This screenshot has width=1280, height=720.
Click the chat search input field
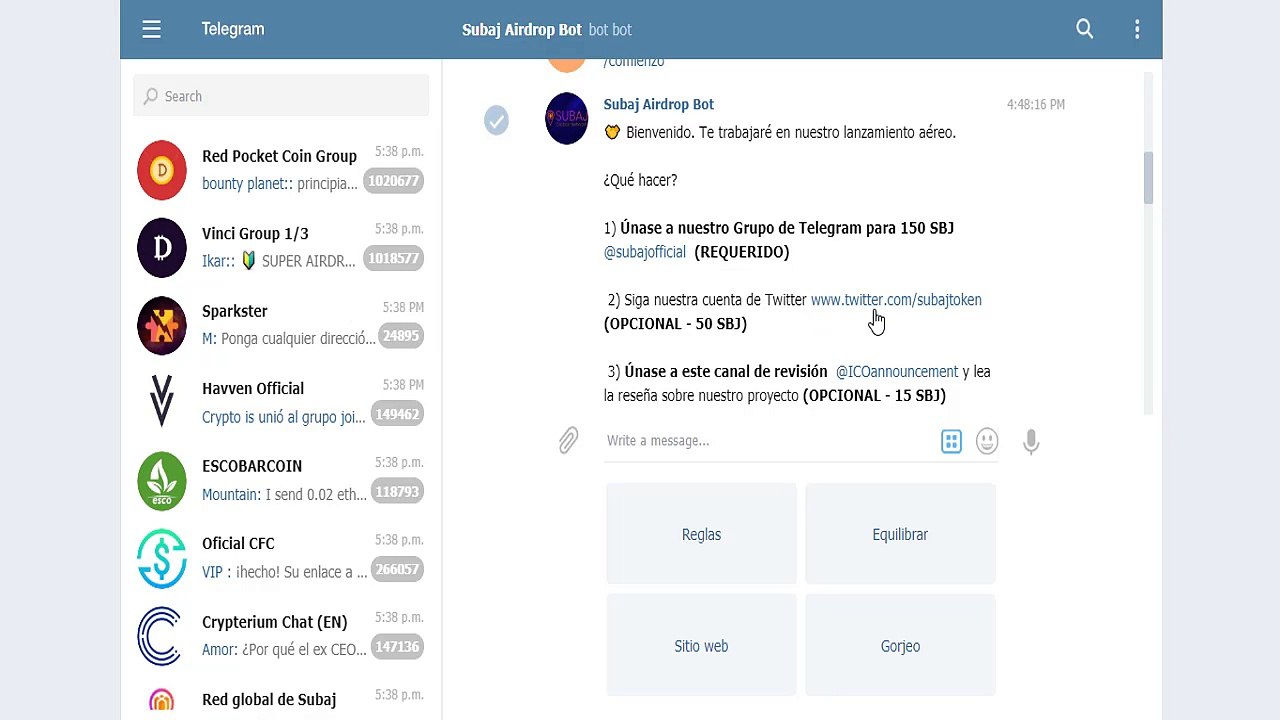(x=281, y=96)
